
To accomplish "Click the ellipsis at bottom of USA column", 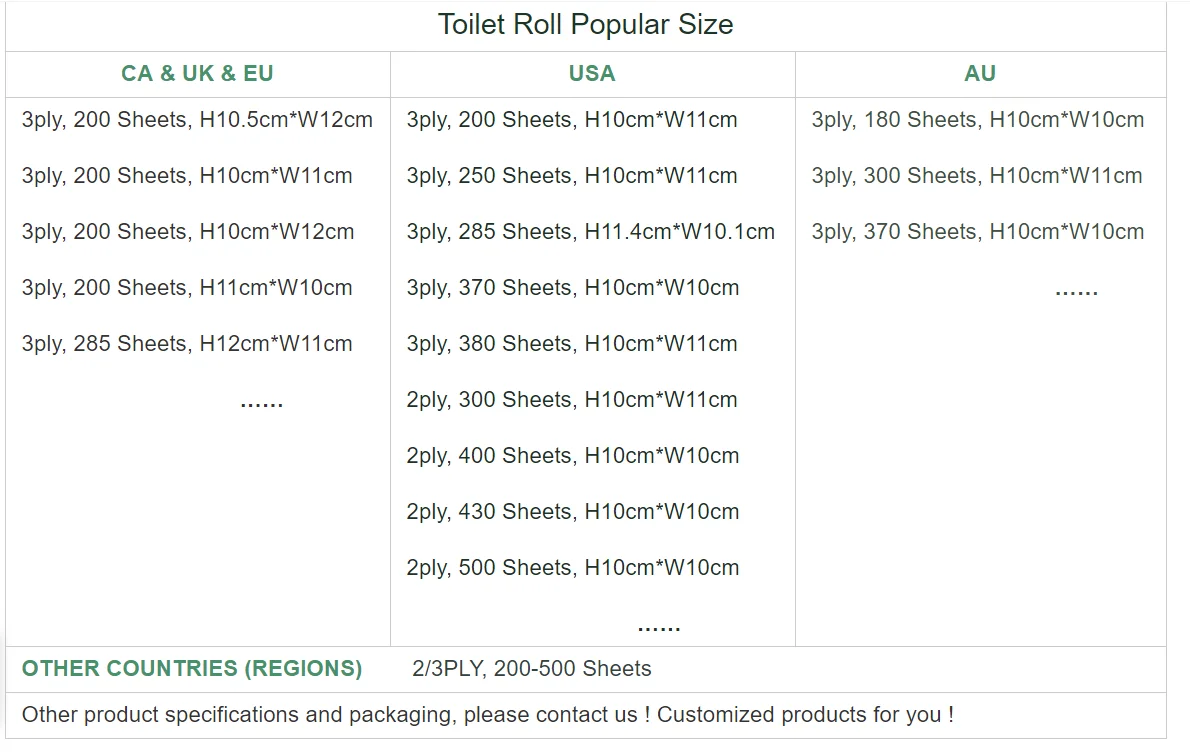I will coord(659,627).
